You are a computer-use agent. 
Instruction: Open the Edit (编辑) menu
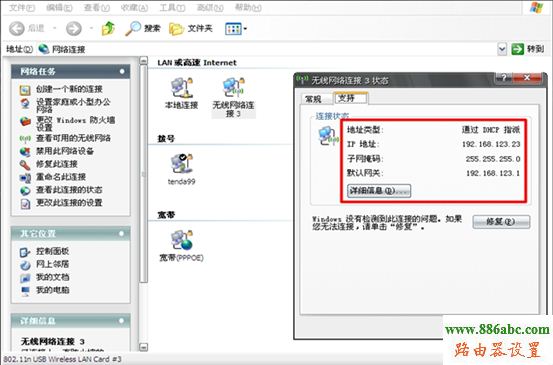pos(59,7)
